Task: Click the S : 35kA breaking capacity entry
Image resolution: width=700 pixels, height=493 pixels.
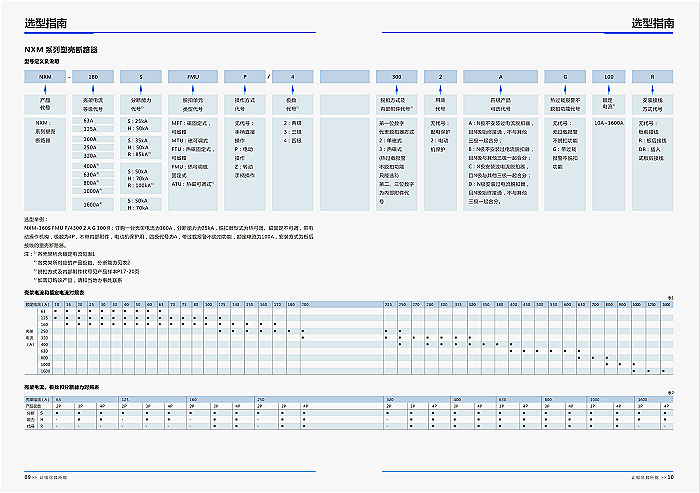Action: click(138, 140)
